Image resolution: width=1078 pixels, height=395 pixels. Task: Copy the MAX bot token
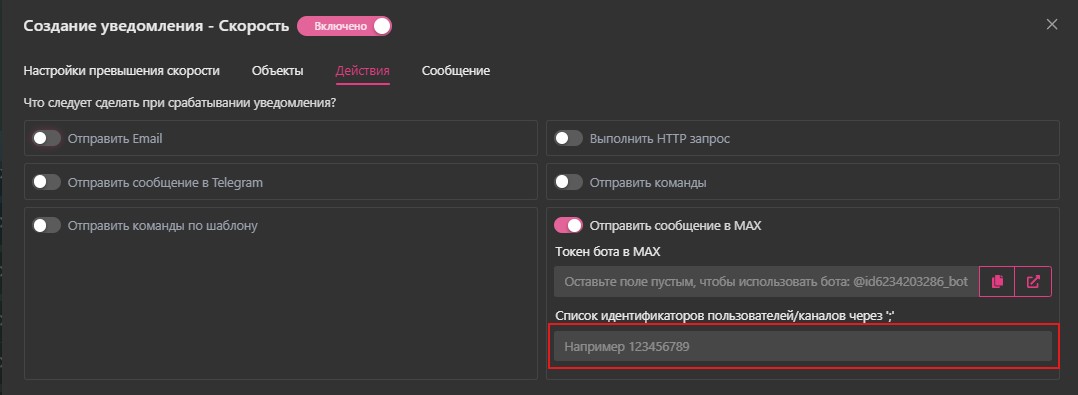[997, 282]
